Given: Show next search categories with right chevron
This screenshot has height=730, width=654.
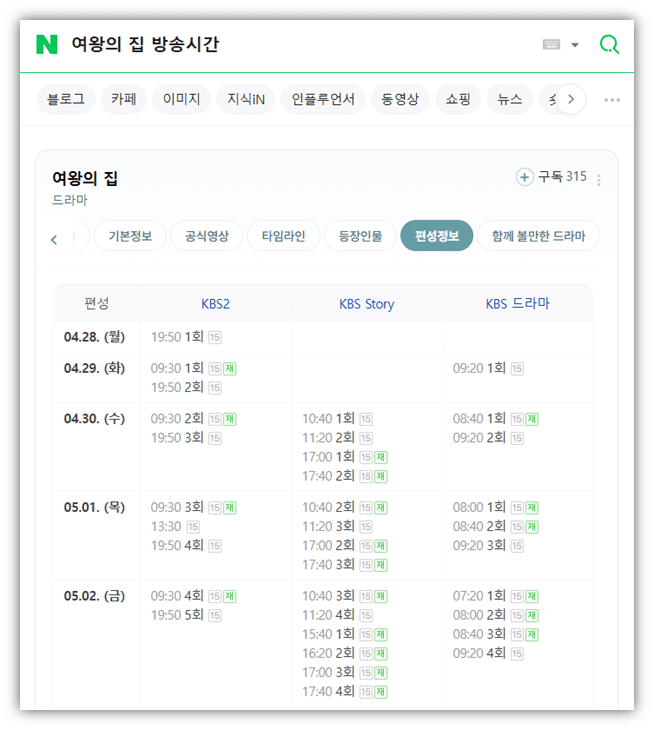Looking at the screenshot, I should (571, 99).
